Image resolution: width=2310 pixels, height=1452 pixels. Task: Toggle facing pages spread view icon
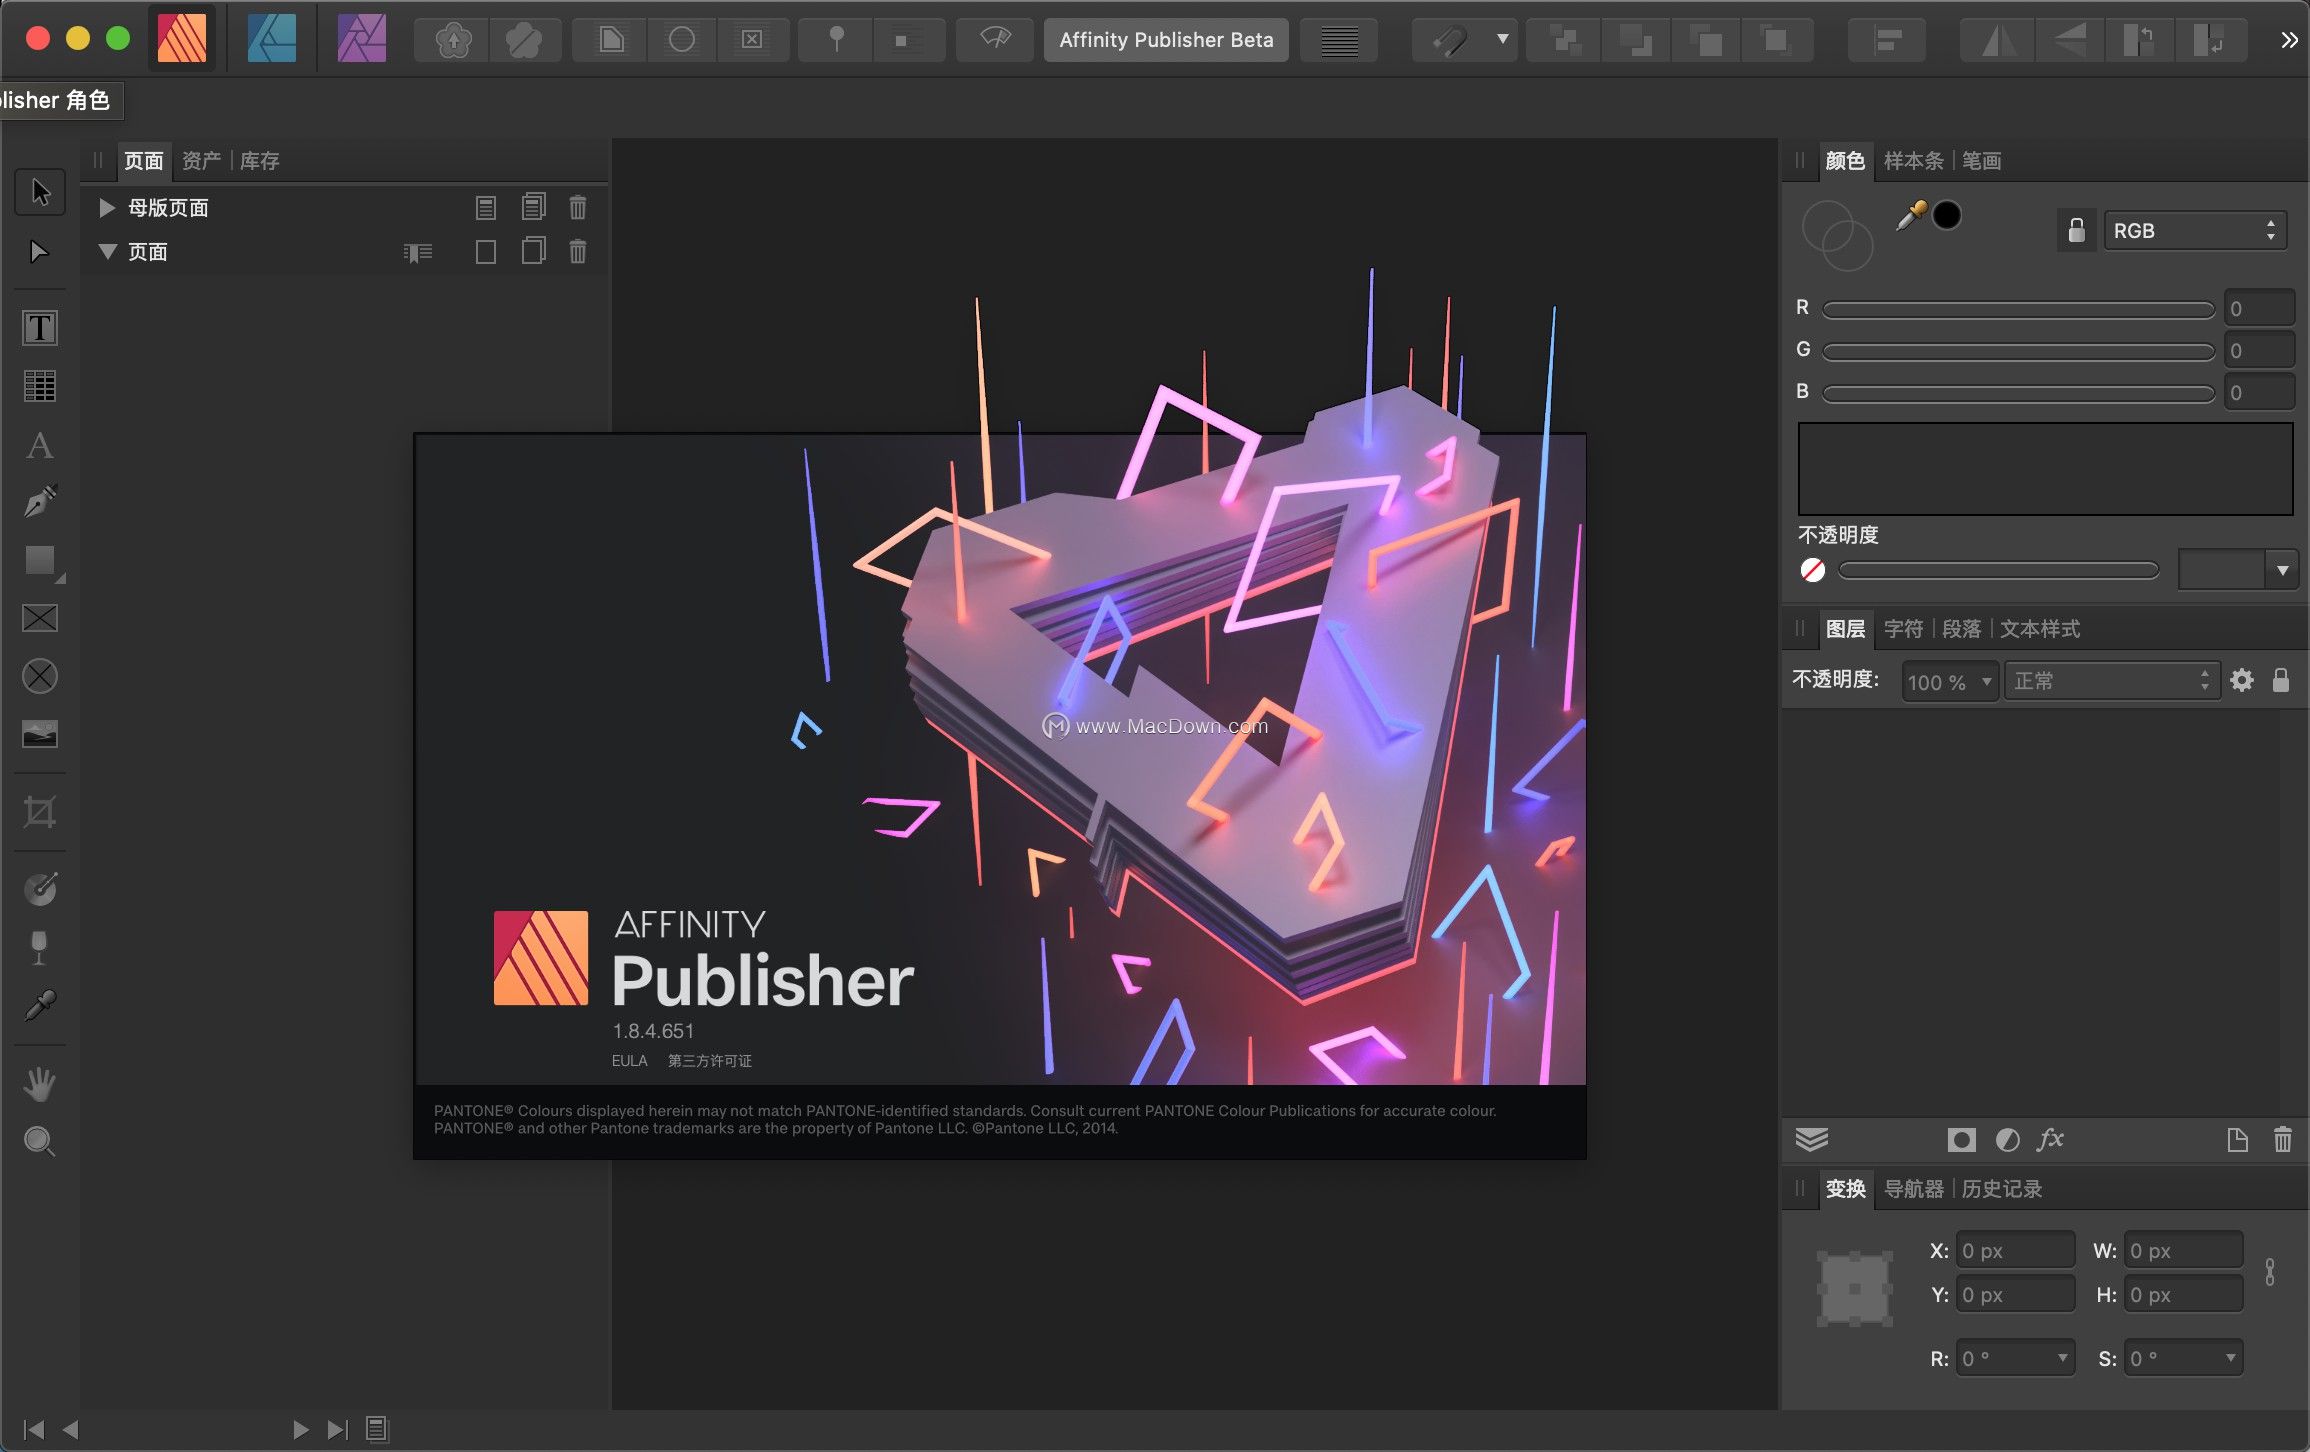pos(418,253)
